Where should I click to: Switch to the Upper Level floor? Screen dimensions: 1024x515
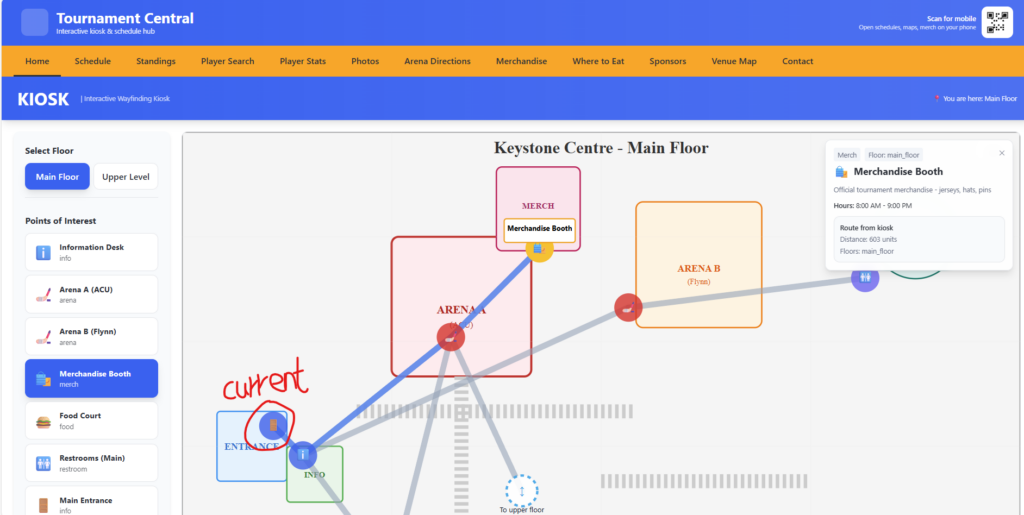[x=125, y=177]
